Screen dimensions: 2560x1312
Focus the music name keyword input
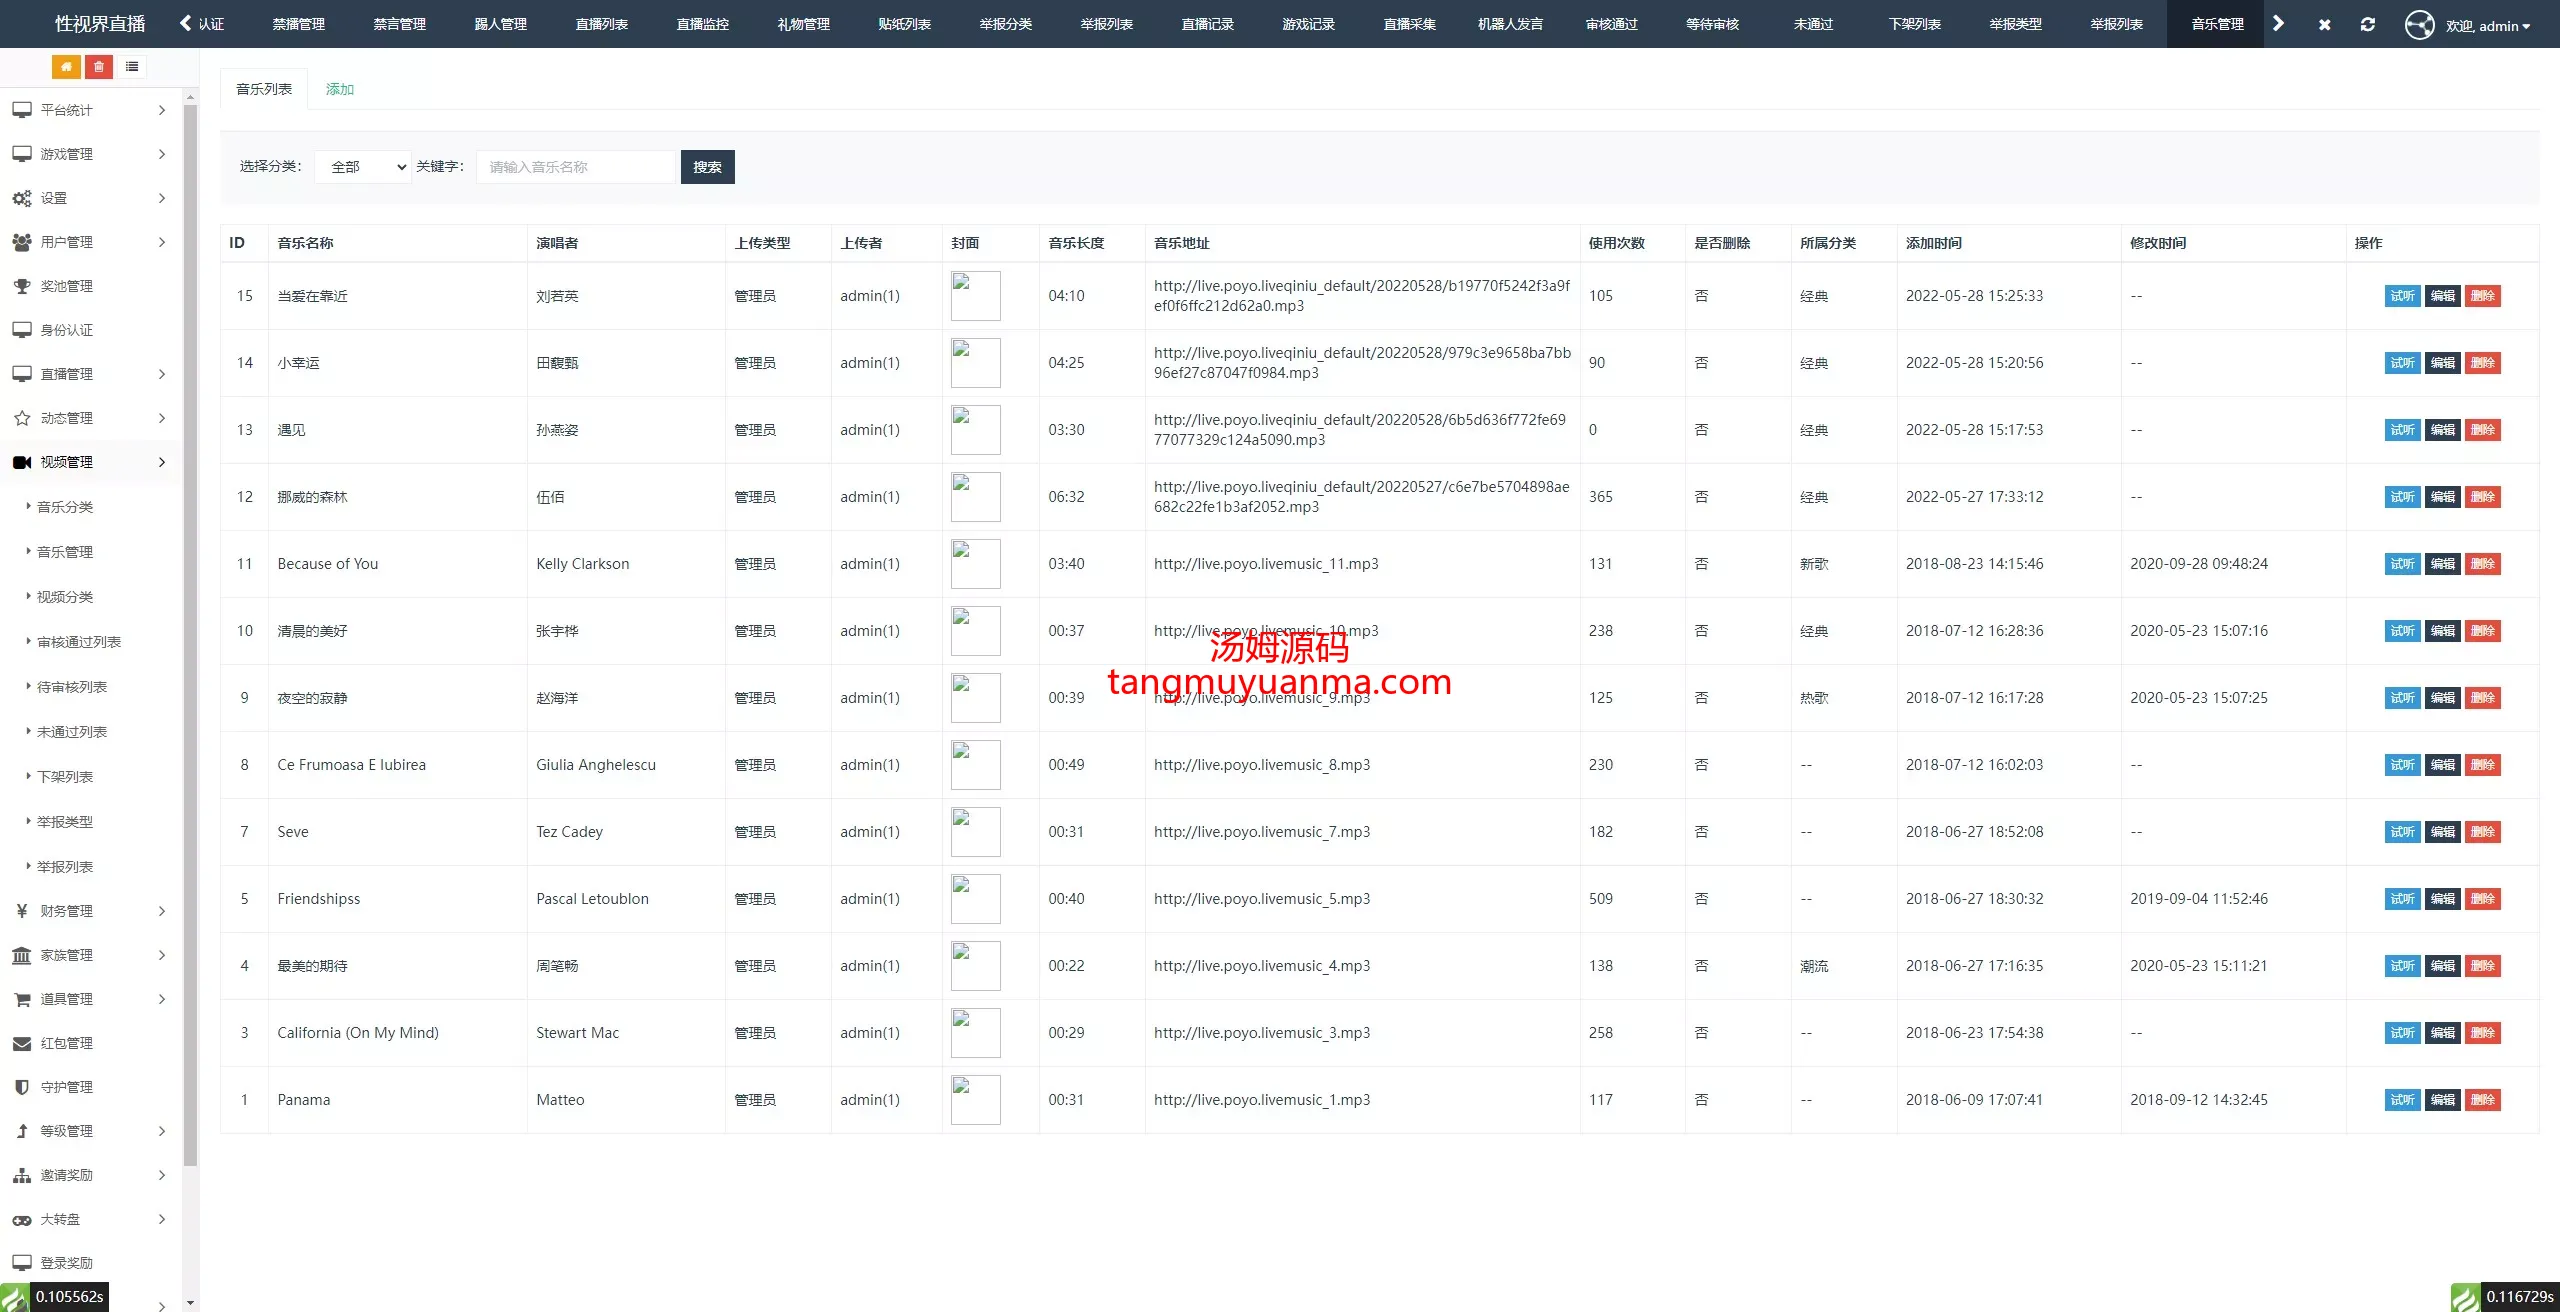click(577, 167)
